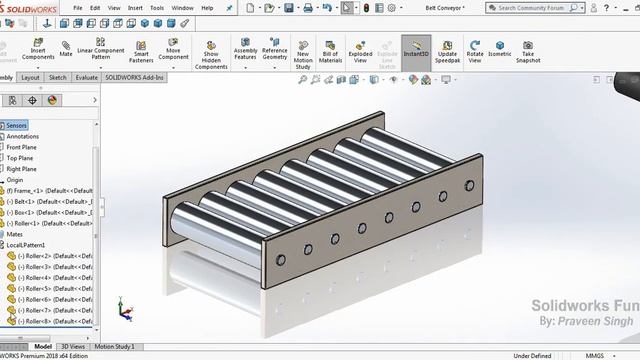The height and width of the screenshot is (360, 640).
Task: Click the New document icon
Action: point(250,8)
